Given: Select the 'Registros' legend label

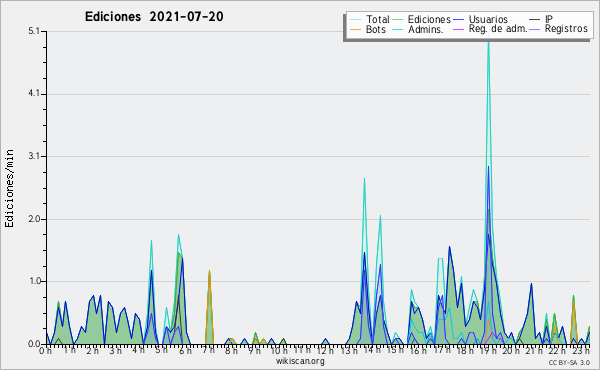Looking at the screenshot, I should [566, 29].
